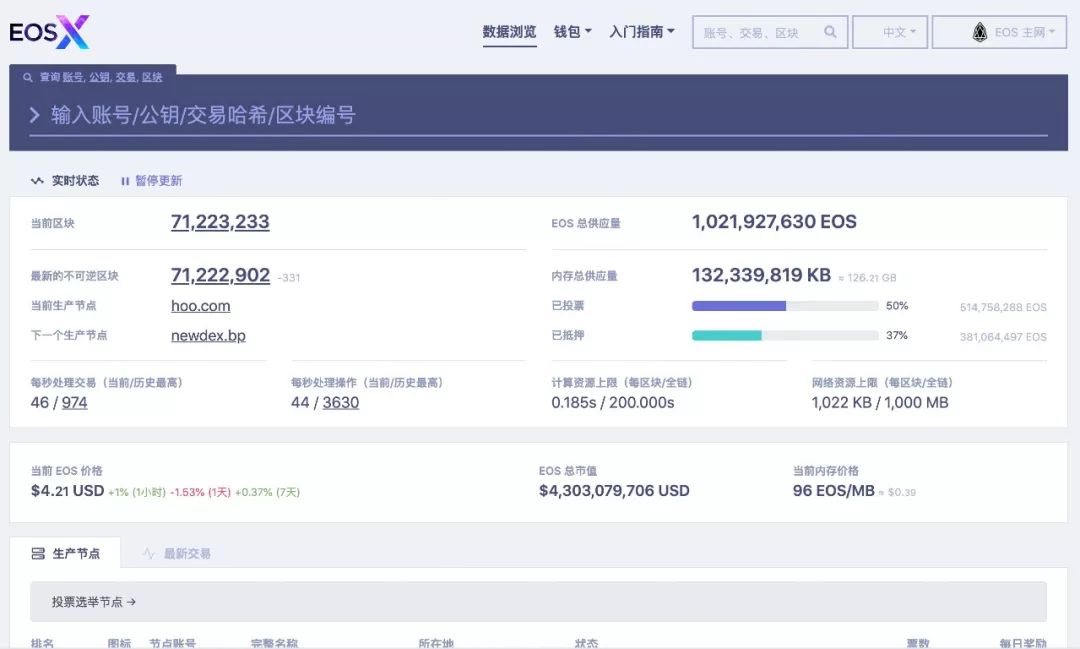Open the 钱包 dropdown menu
The height and width of the screenshot is (649, 1080).
[x=572, y=32]
